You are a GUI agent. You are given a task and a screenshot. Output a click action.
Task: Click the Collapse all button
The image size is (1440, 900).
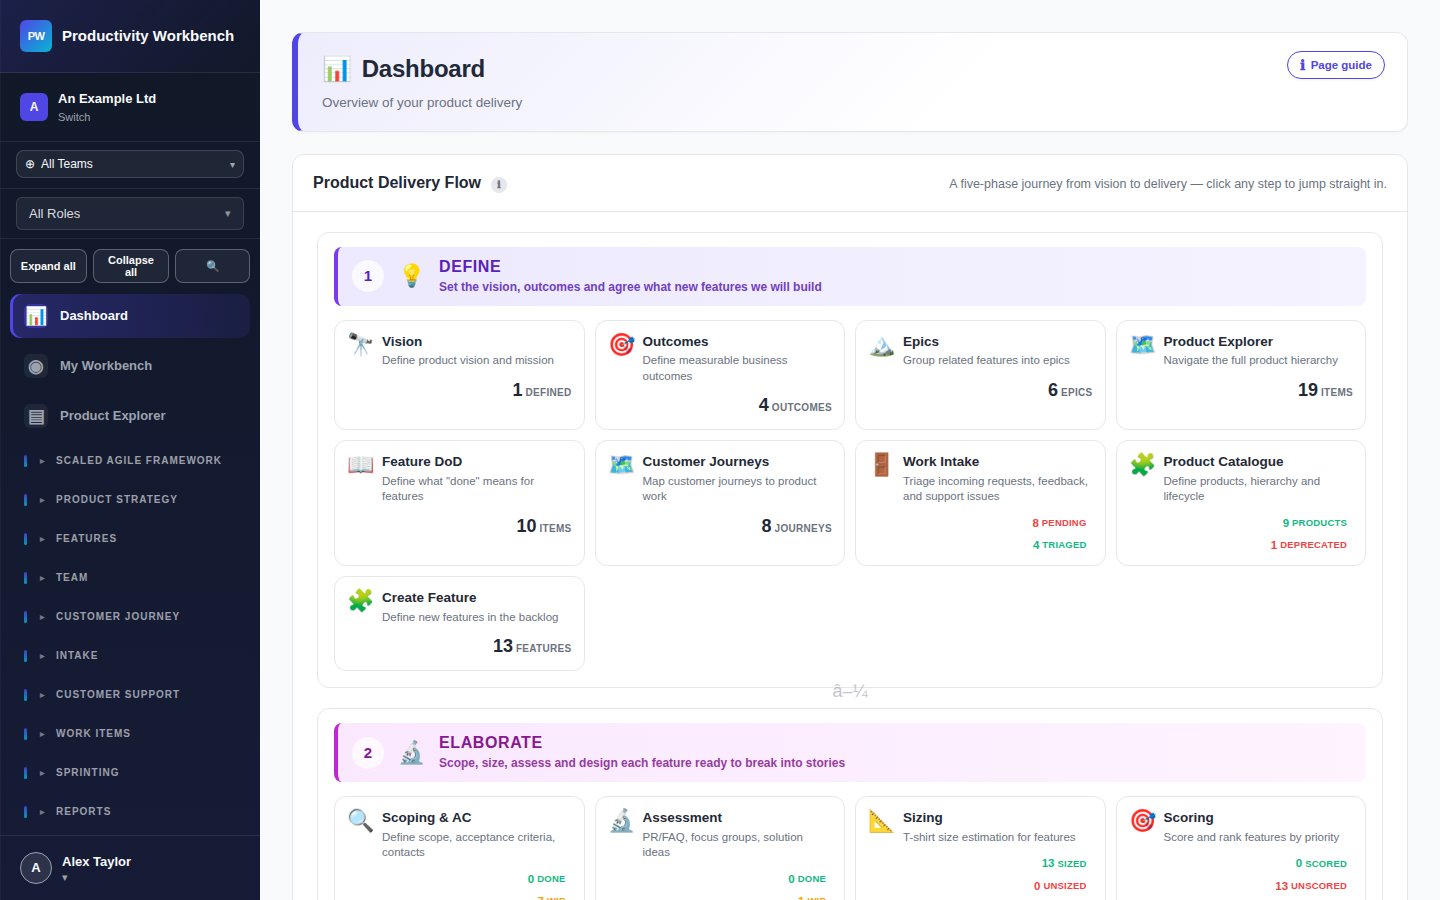131,266
